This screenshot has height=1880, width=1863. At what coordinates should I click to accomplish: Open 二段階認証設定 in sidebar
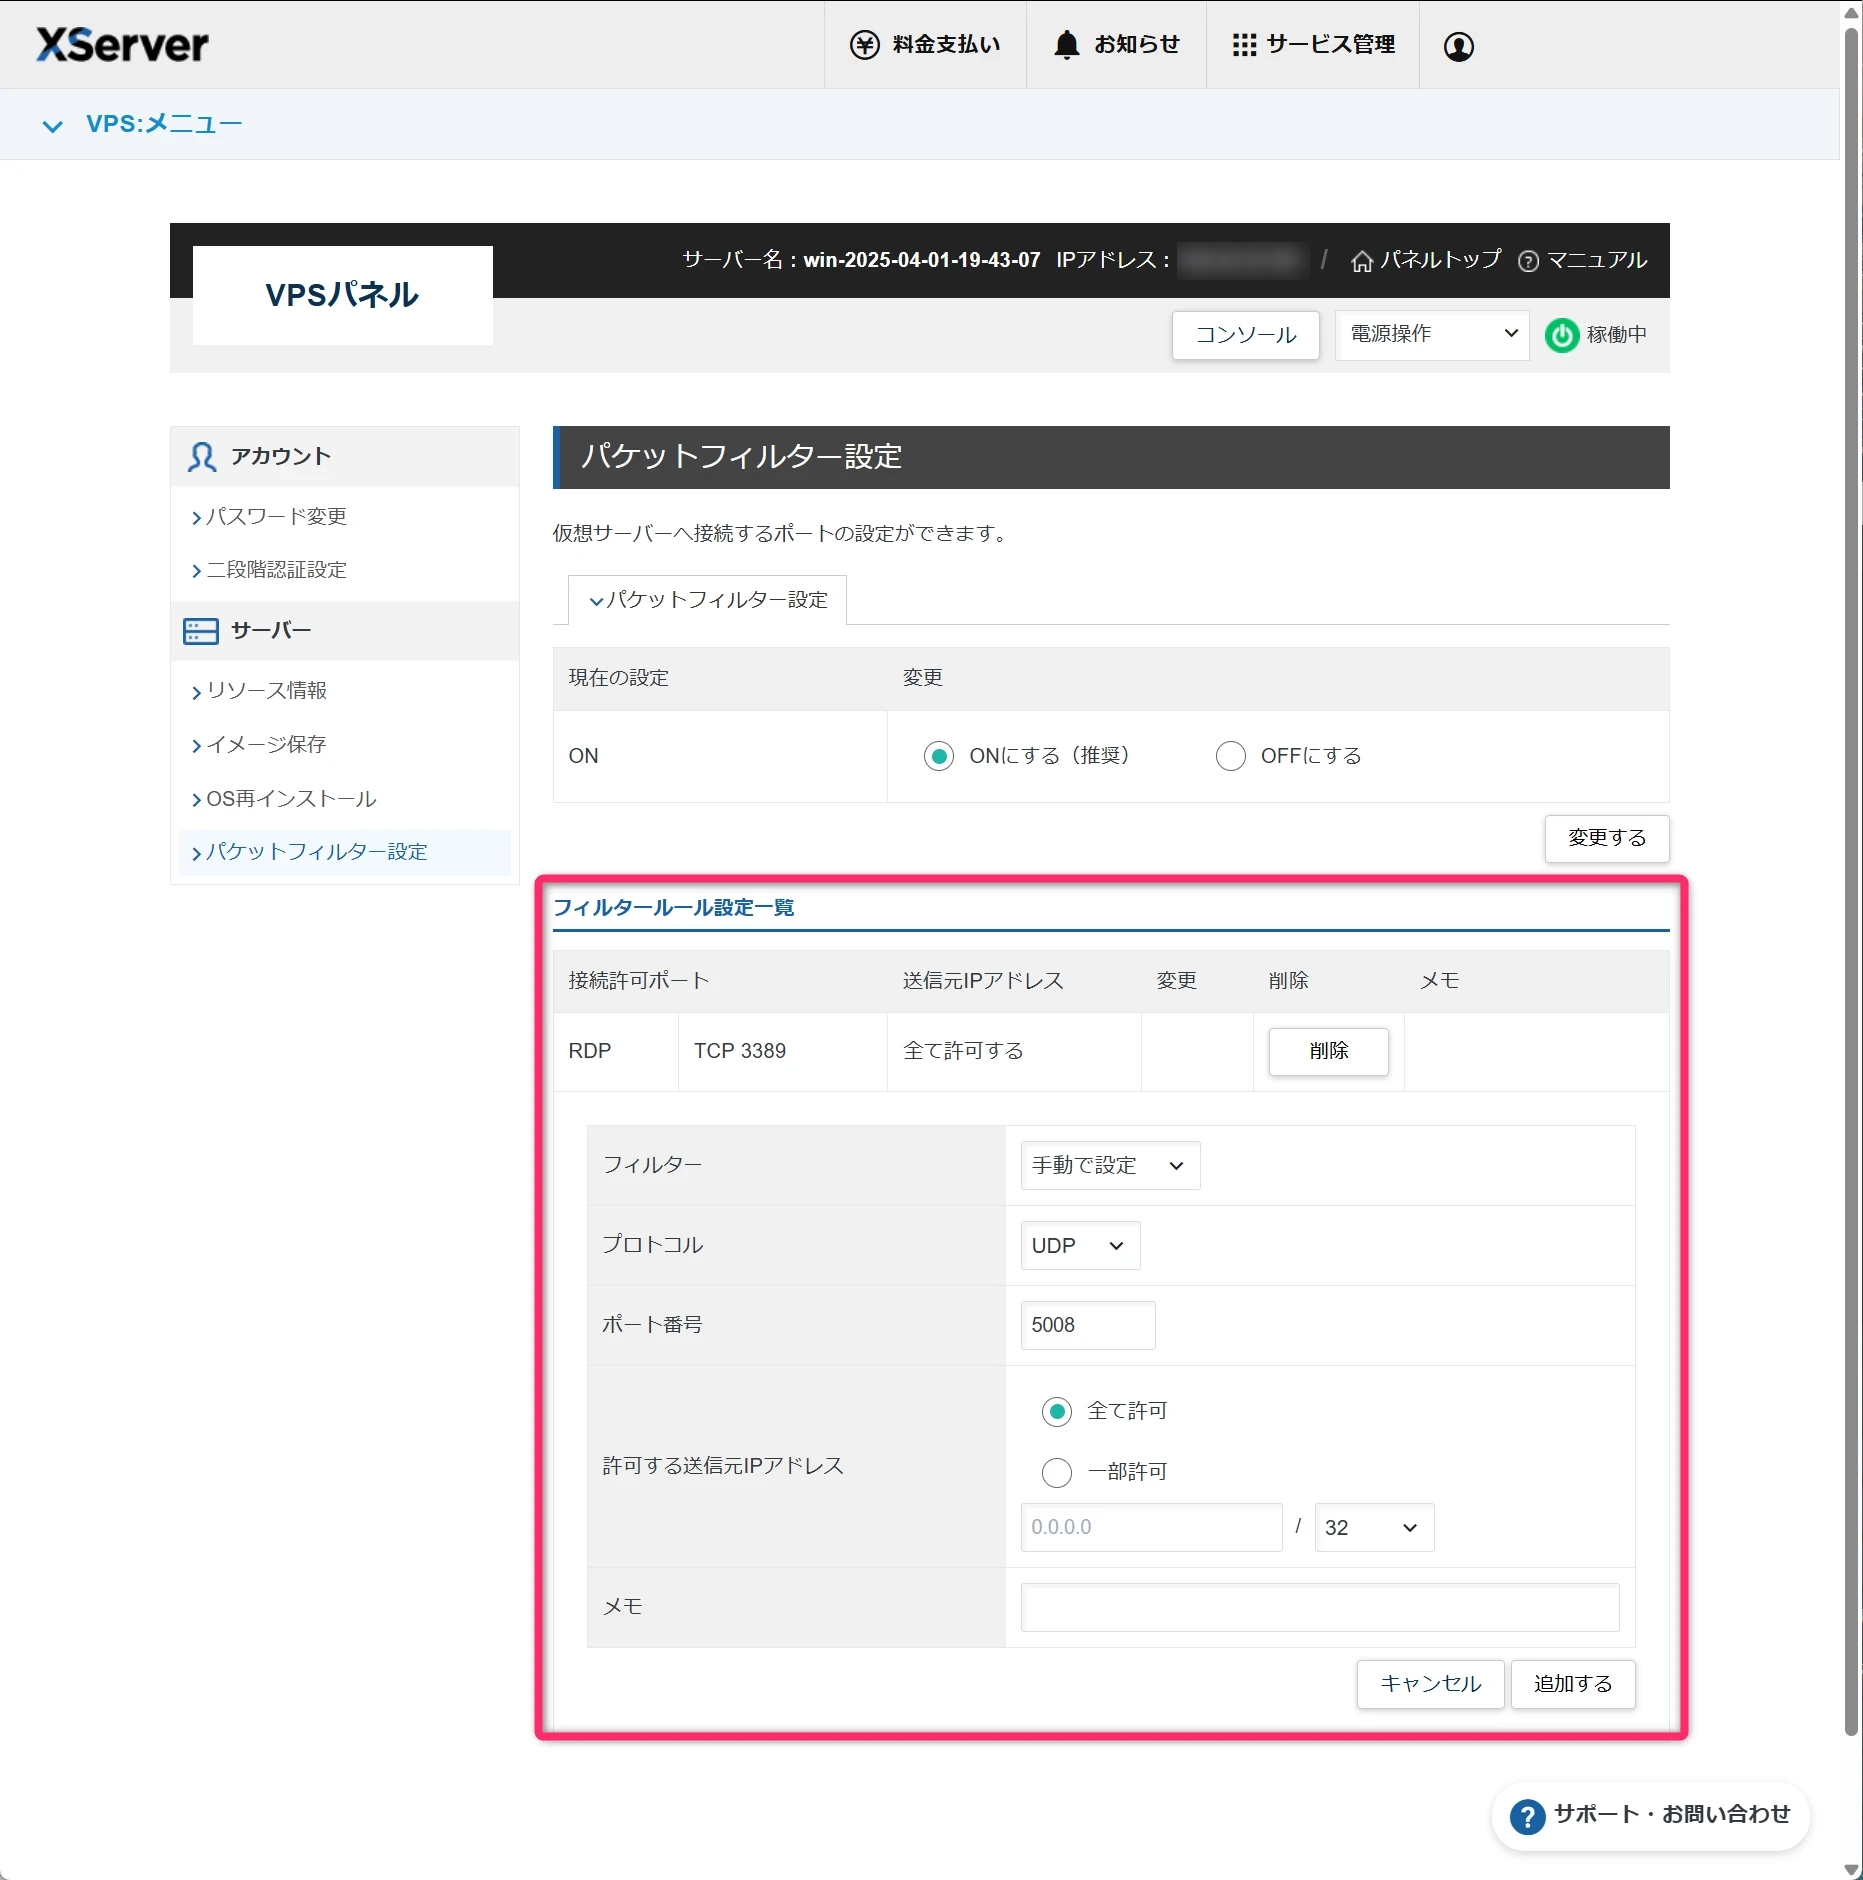tap(270, 570)
